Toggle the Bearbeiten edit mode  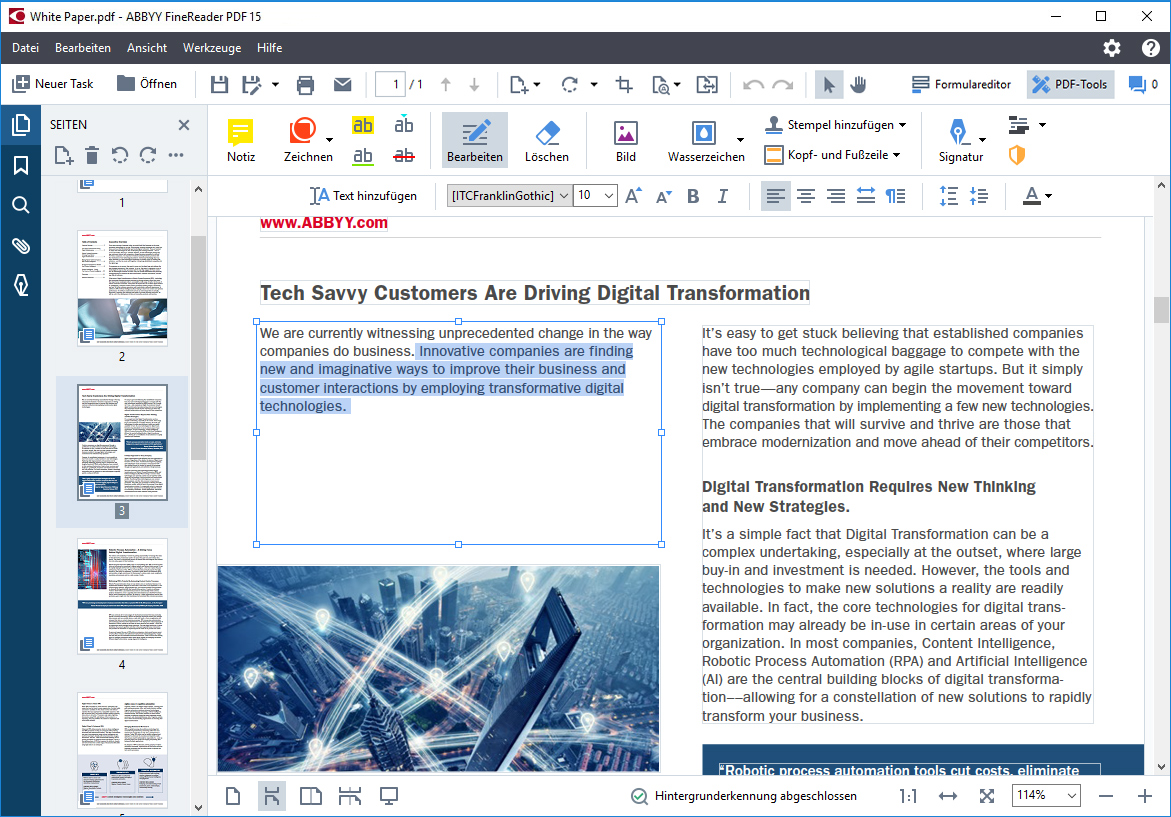pos(475,140)
